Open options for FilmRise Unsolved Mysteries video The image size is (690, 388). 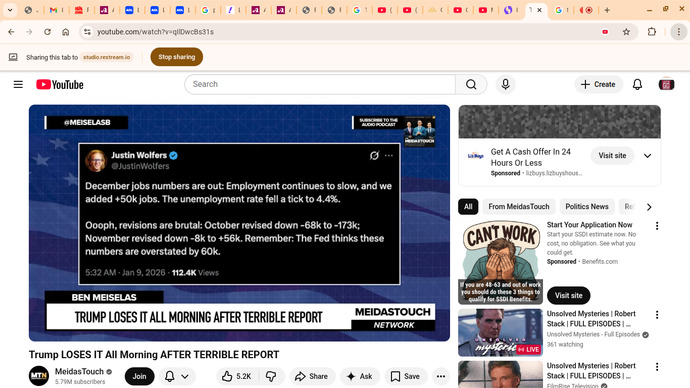tap(657, 366)
